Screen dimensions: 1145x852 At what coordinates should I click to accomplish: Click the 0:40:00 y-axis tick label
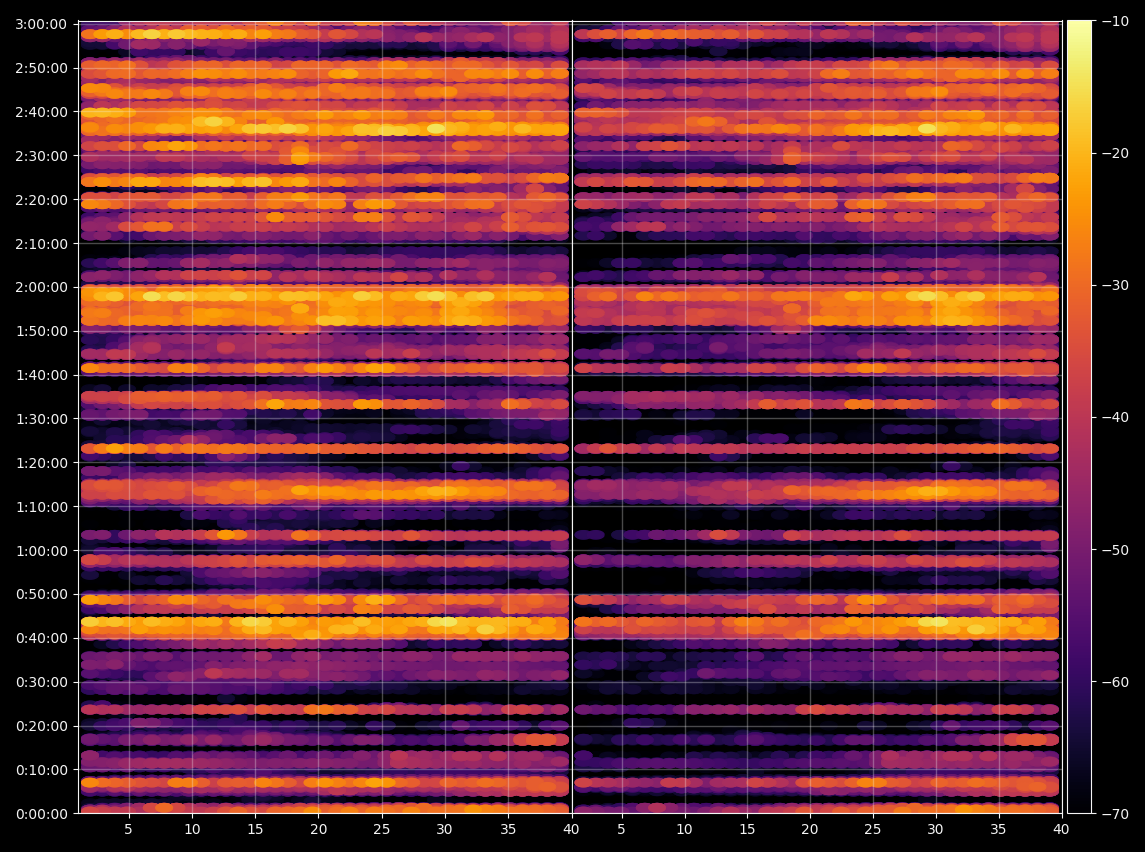41,638
